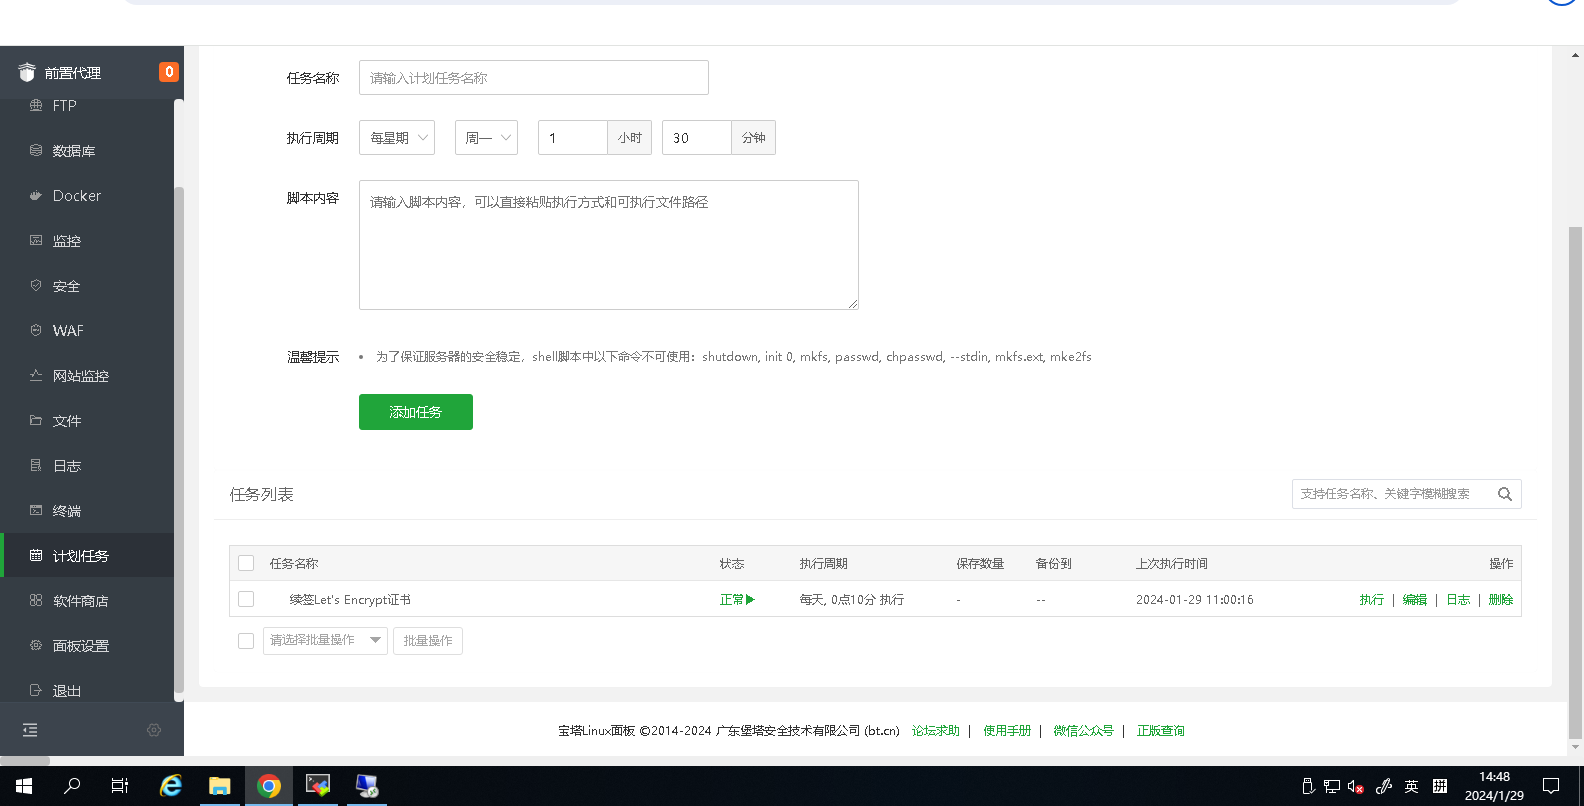
Task: Open the 软件商店 menu entry
Action: pyautogui.click(x=80, y=601)
